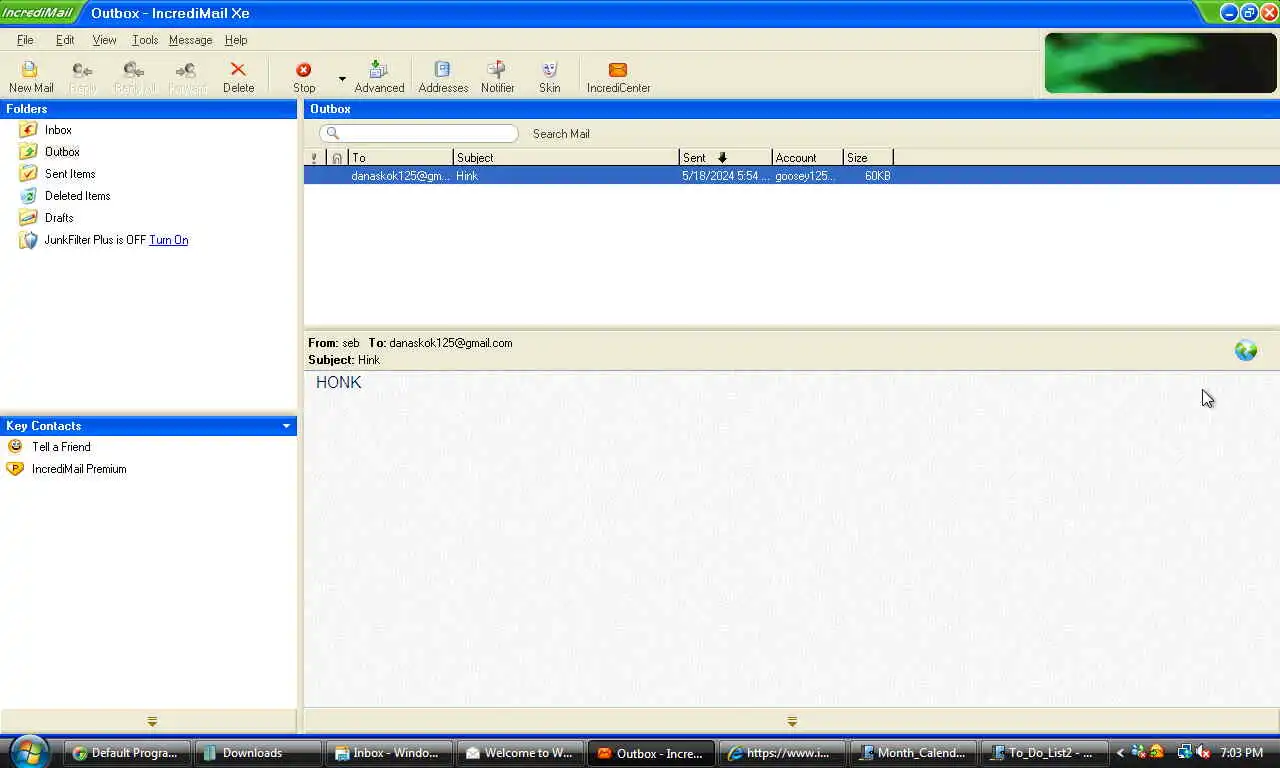Show hidden tray icons arrow
The image size is (1280, 768).
click(1120, 753)
